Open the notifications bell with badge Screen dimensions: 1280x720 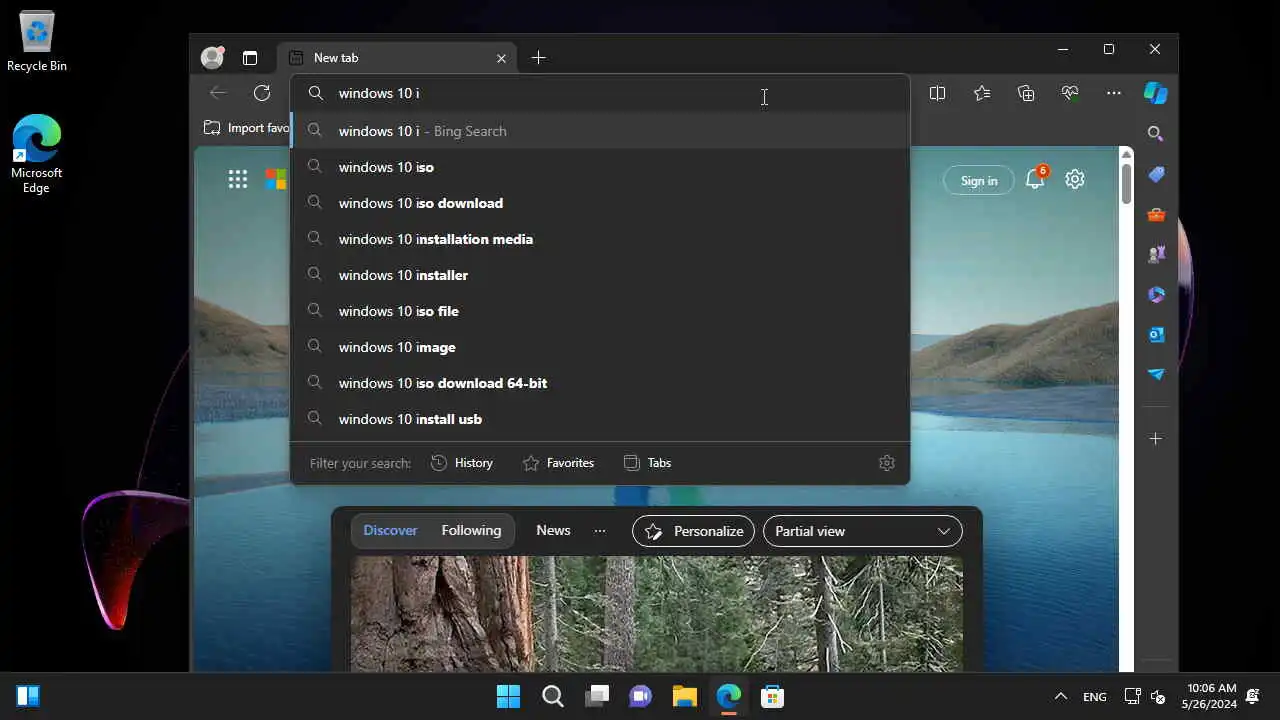(x=1036, y=179)
